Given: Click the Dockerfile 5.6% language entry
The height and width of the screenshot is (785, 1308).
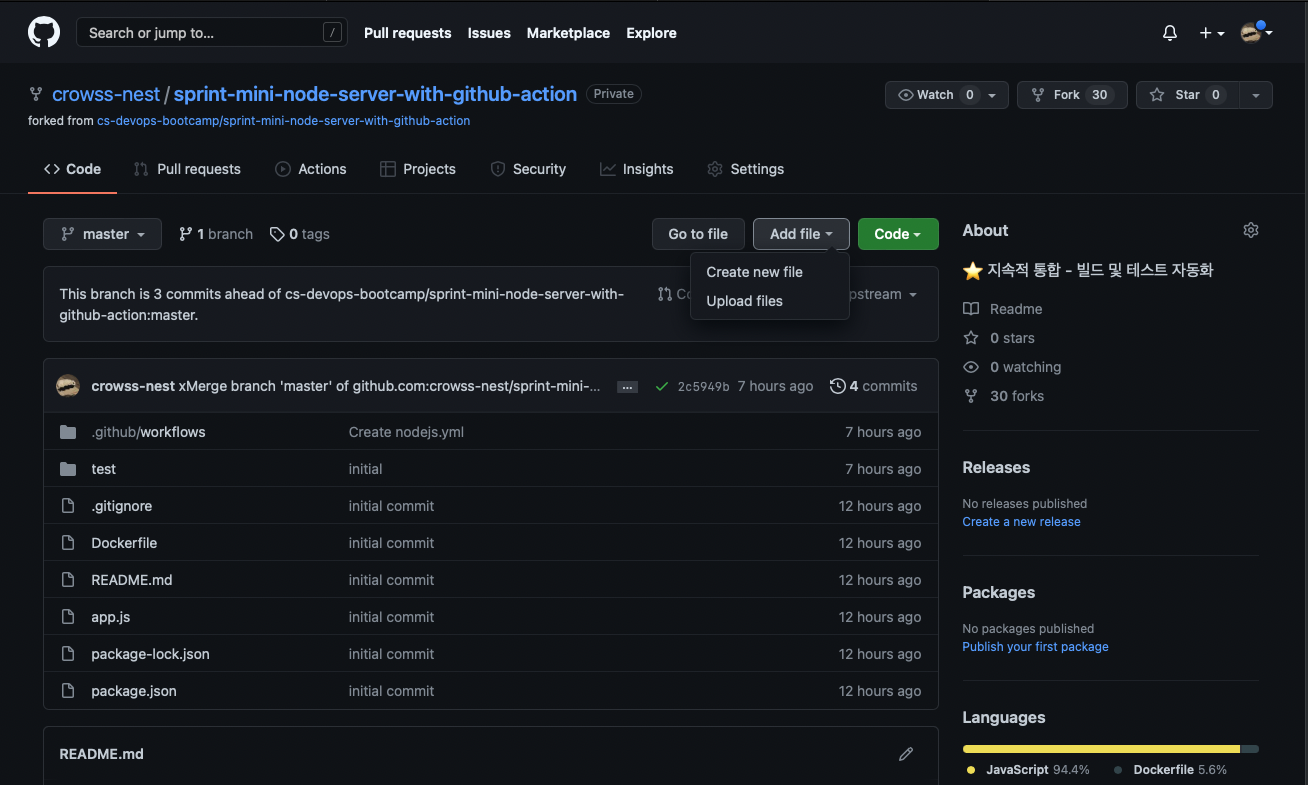Looking at the screenshot, I should pos(1170,770).
